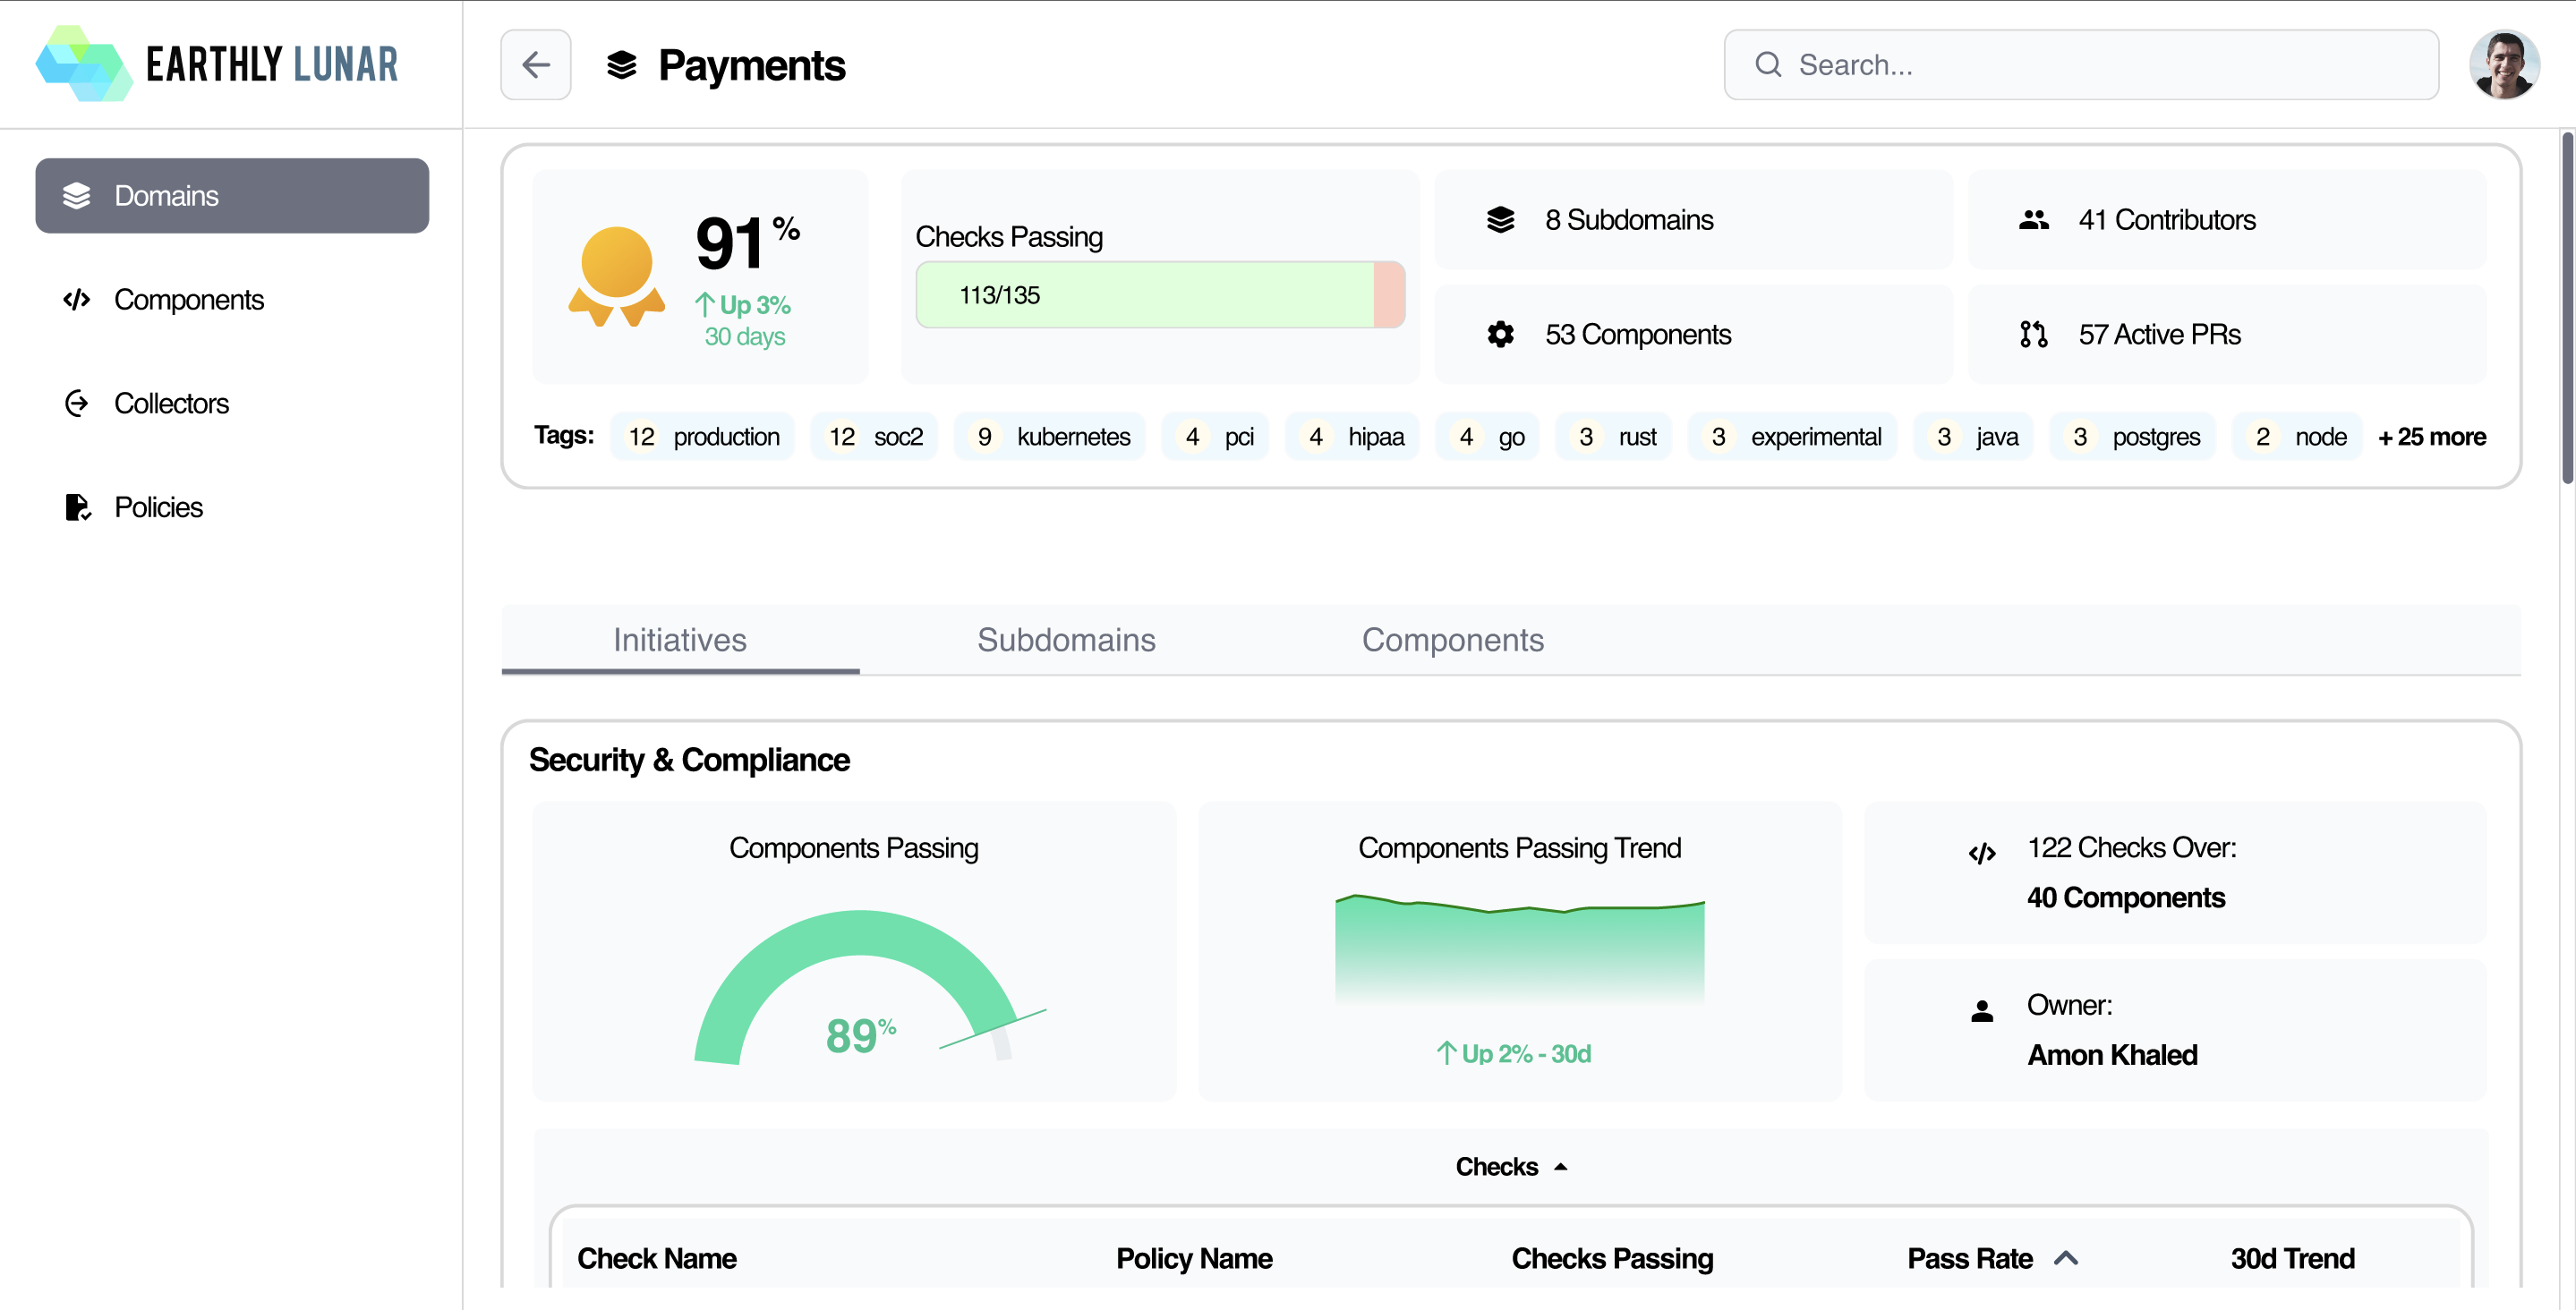This screenshot has width=2576, height=1310.
Task: Select the kubernetes tag
Action: pos(1050,437)
